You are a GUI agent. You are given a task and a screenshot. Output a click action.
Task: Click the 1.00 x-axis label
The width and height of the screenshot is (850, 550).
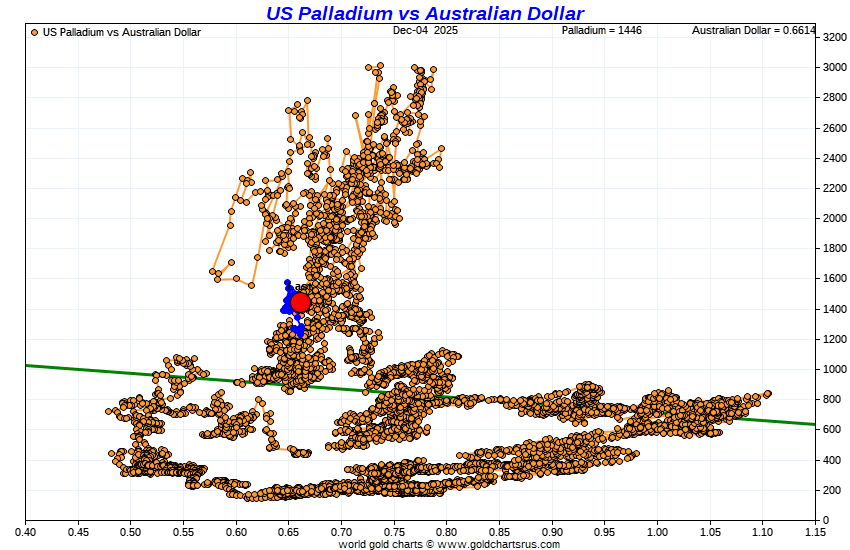pos(657,531)
